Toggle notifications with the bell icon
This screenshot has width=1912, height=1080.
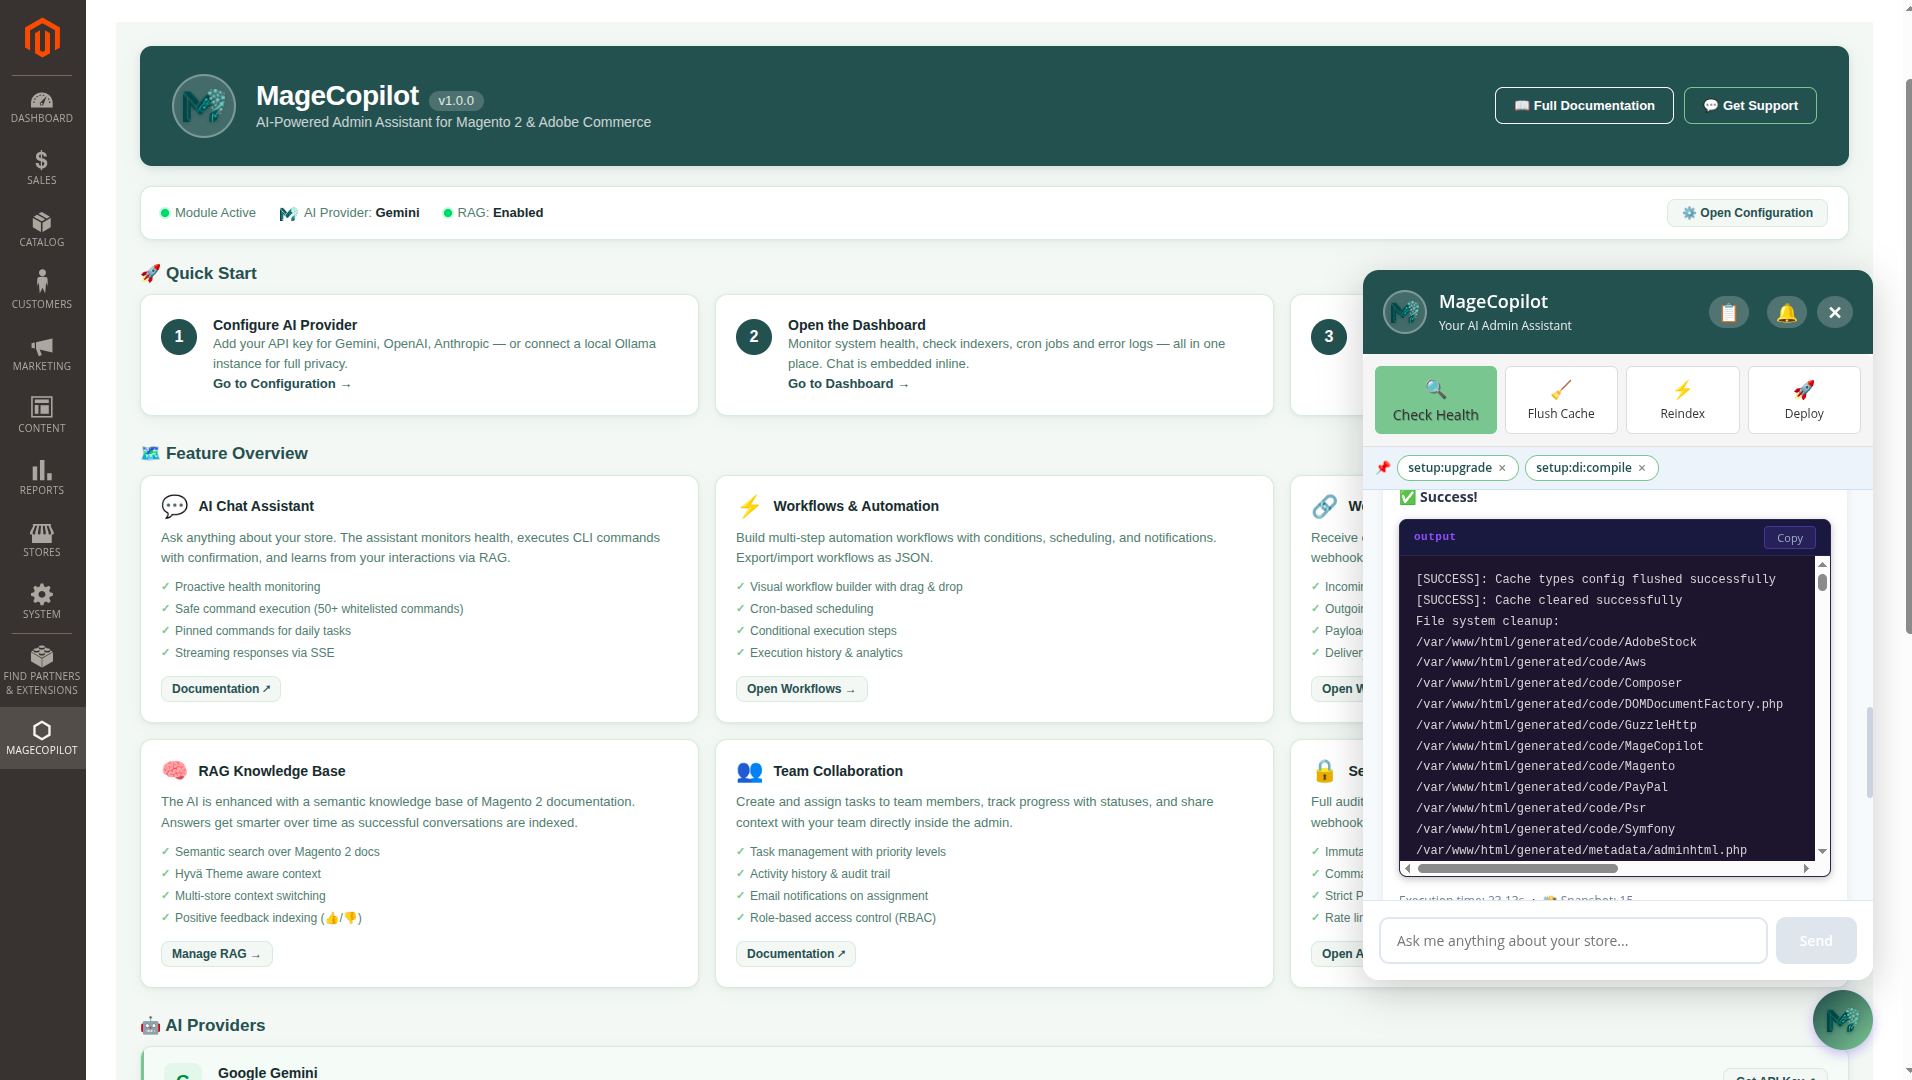(x=1787, y=311)
